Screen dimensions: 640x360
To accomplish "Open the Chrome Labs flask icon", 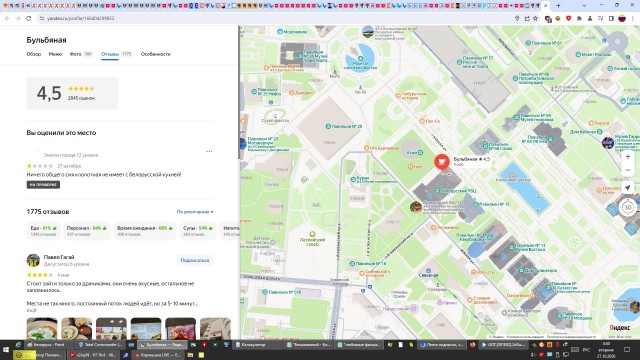I will click(589, 18).
